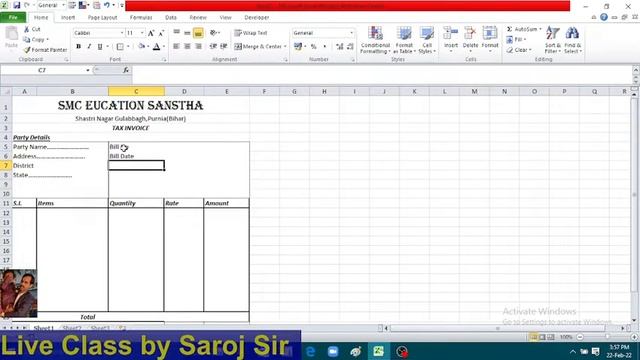This screenshot has height=360, width=640.
Task: Click the Orientation icon
Action: tap(213, 33)
